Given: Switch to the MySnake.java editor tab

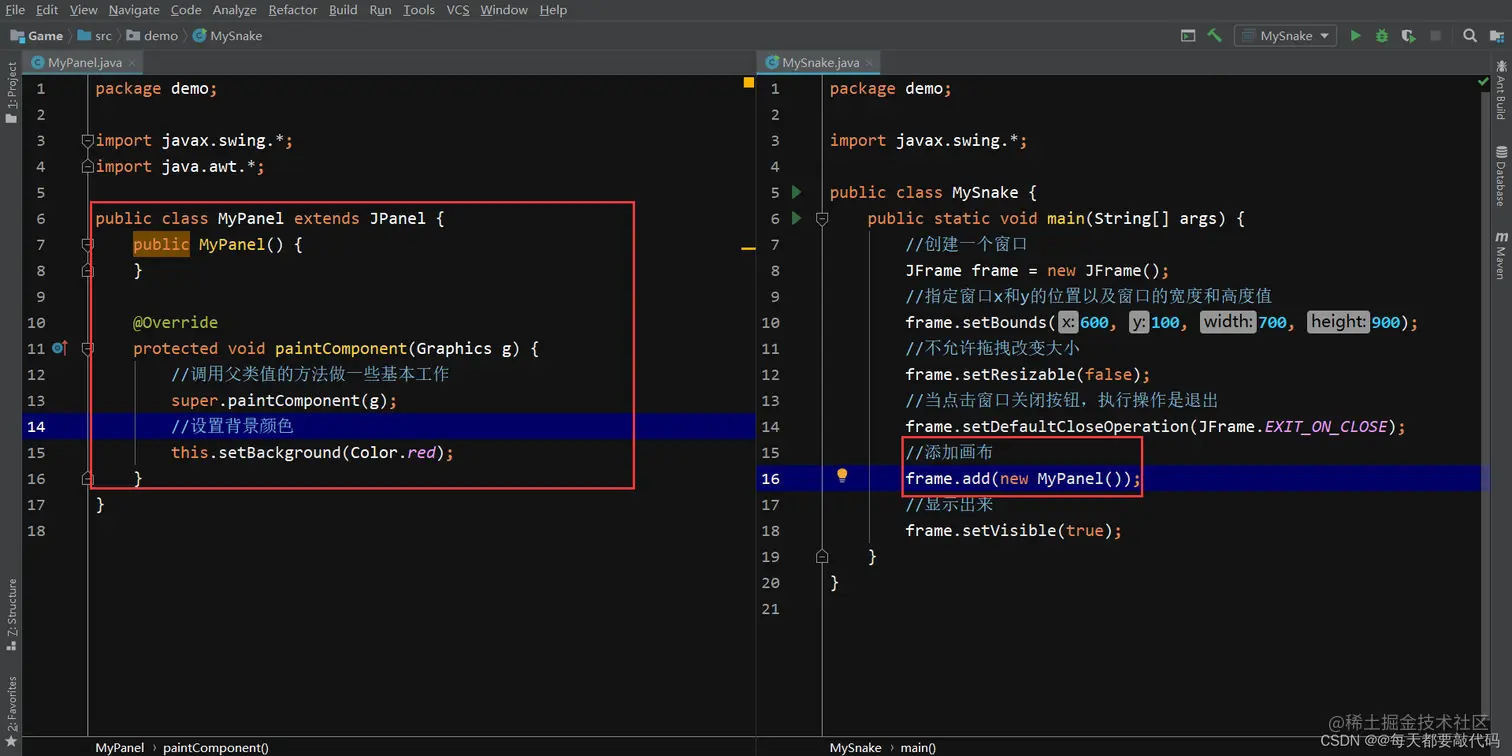Looking at the screenshot, I should pos(820,62).
